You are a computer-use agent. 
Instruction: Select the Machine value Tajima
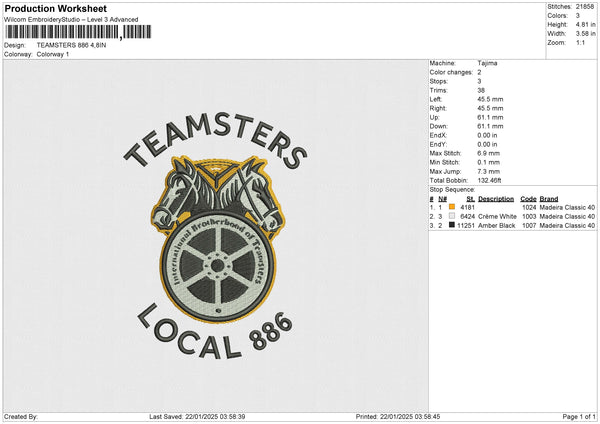click(x=488, y=63)
